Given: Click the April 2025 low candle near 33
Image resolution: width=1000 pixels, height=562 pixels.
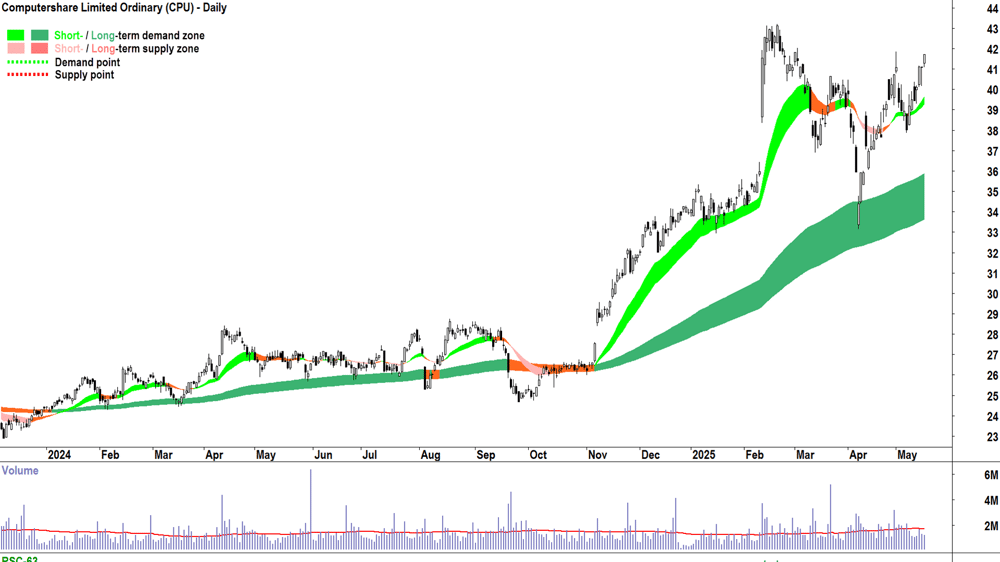Looking at the screenshot, I should coord(858,214).
